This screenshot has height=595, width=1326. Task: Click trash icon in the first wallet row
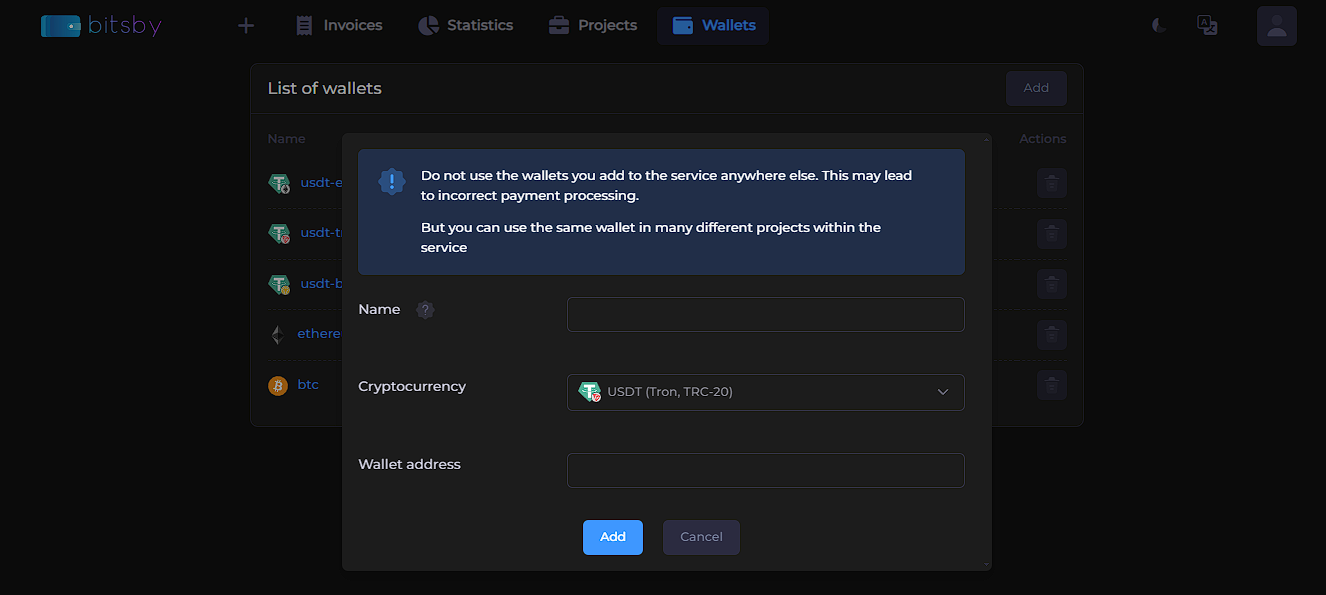[x=1051, y=183]
